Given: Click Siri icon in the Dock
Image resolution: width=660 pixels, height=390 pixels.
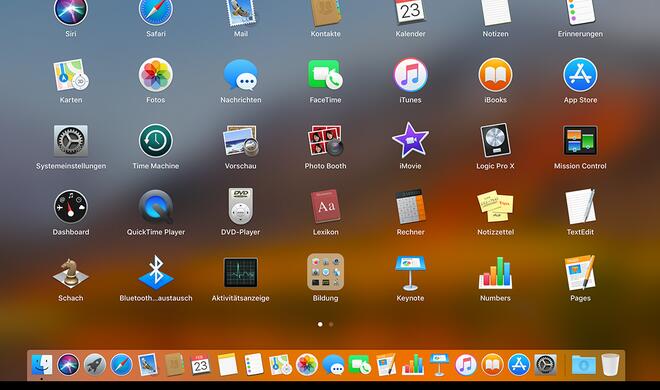Looking at the screenshot, I should click(68, 364).
